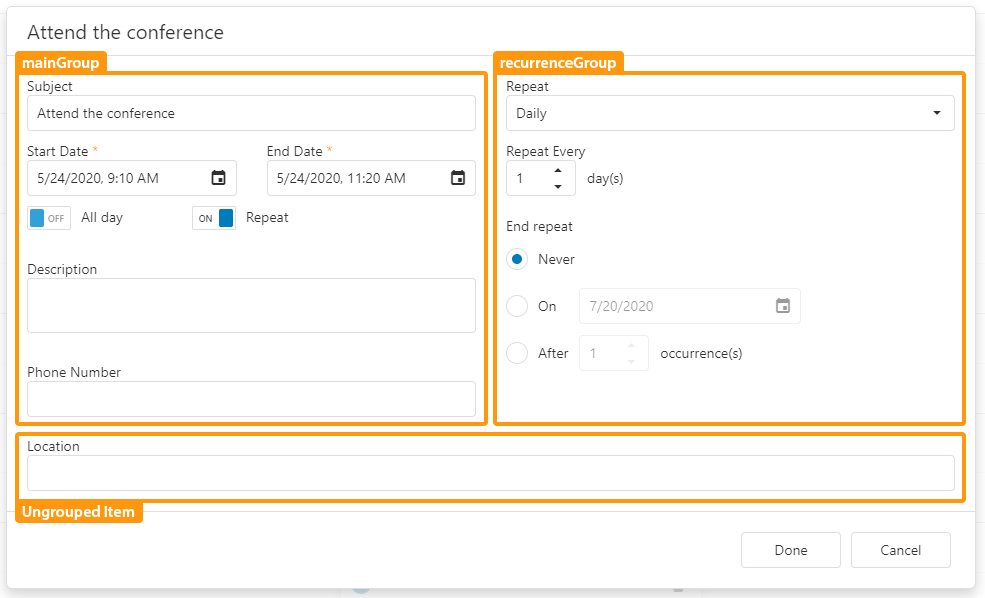The width and height of the screenshot is (985, 598).
Task: Expand the Repeat dropdown arrow
Action: pos(937,113)
